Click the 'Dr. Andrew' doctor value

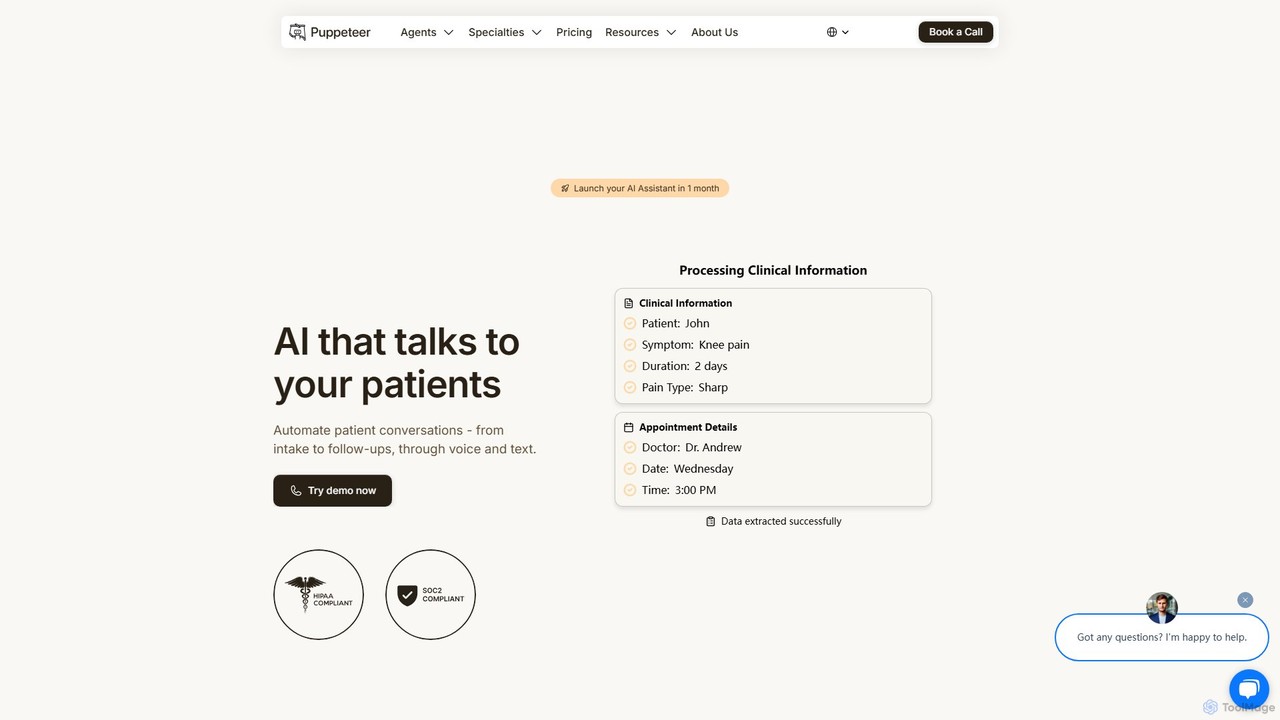point(713,447)
